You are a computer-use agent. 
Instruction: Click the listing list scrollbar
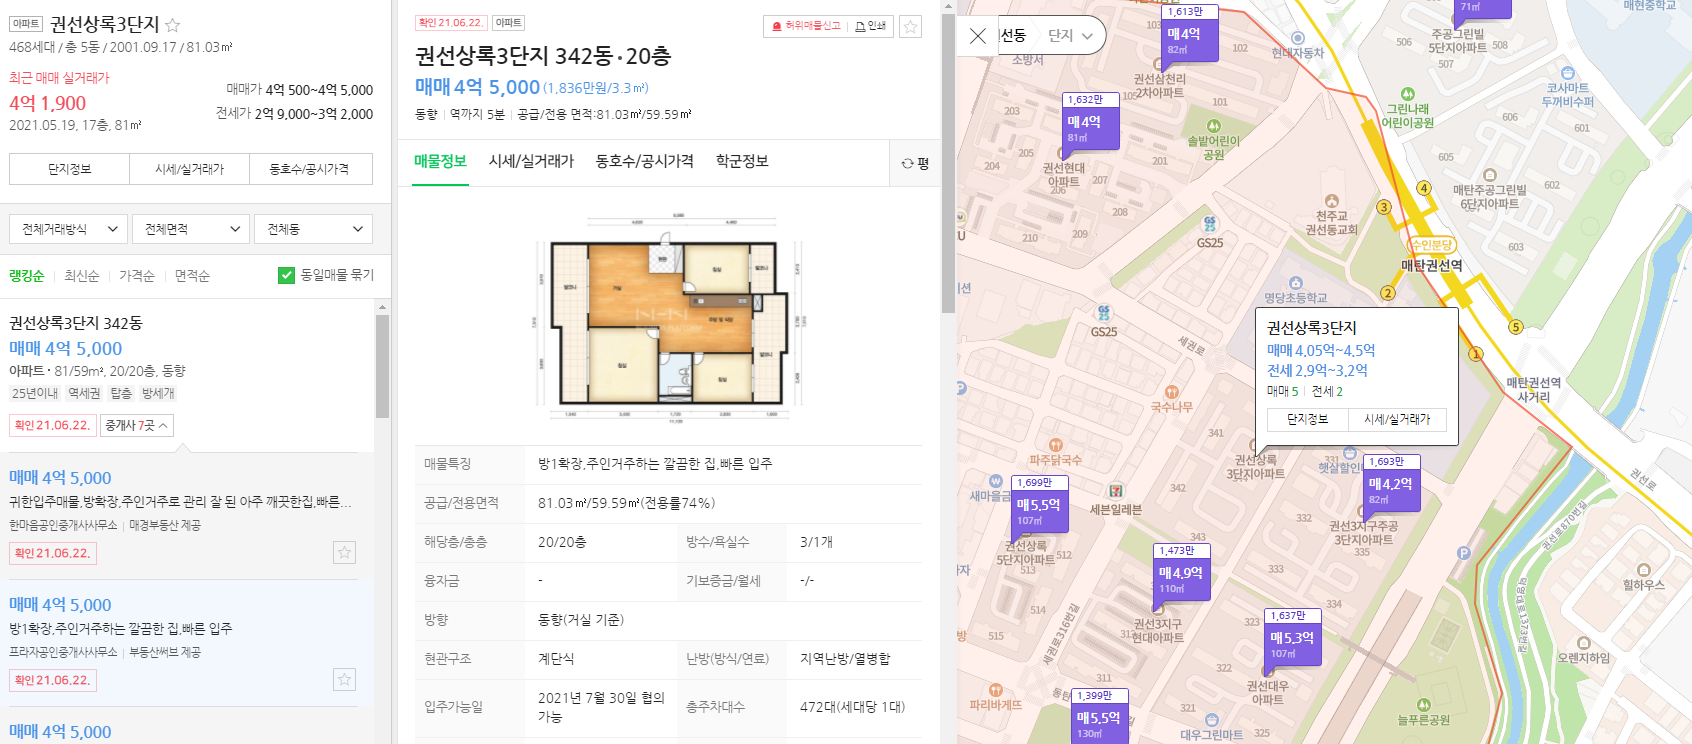coord(382,367)
